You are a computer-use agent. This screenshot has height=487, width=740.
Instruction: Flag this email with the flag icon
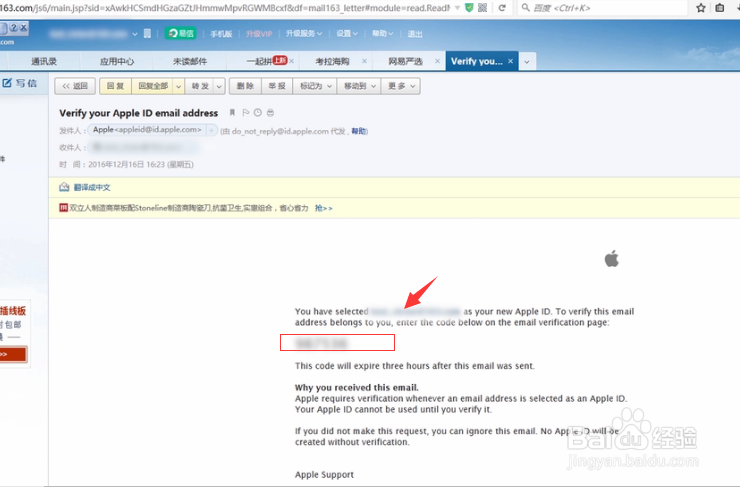coord(245,112)
